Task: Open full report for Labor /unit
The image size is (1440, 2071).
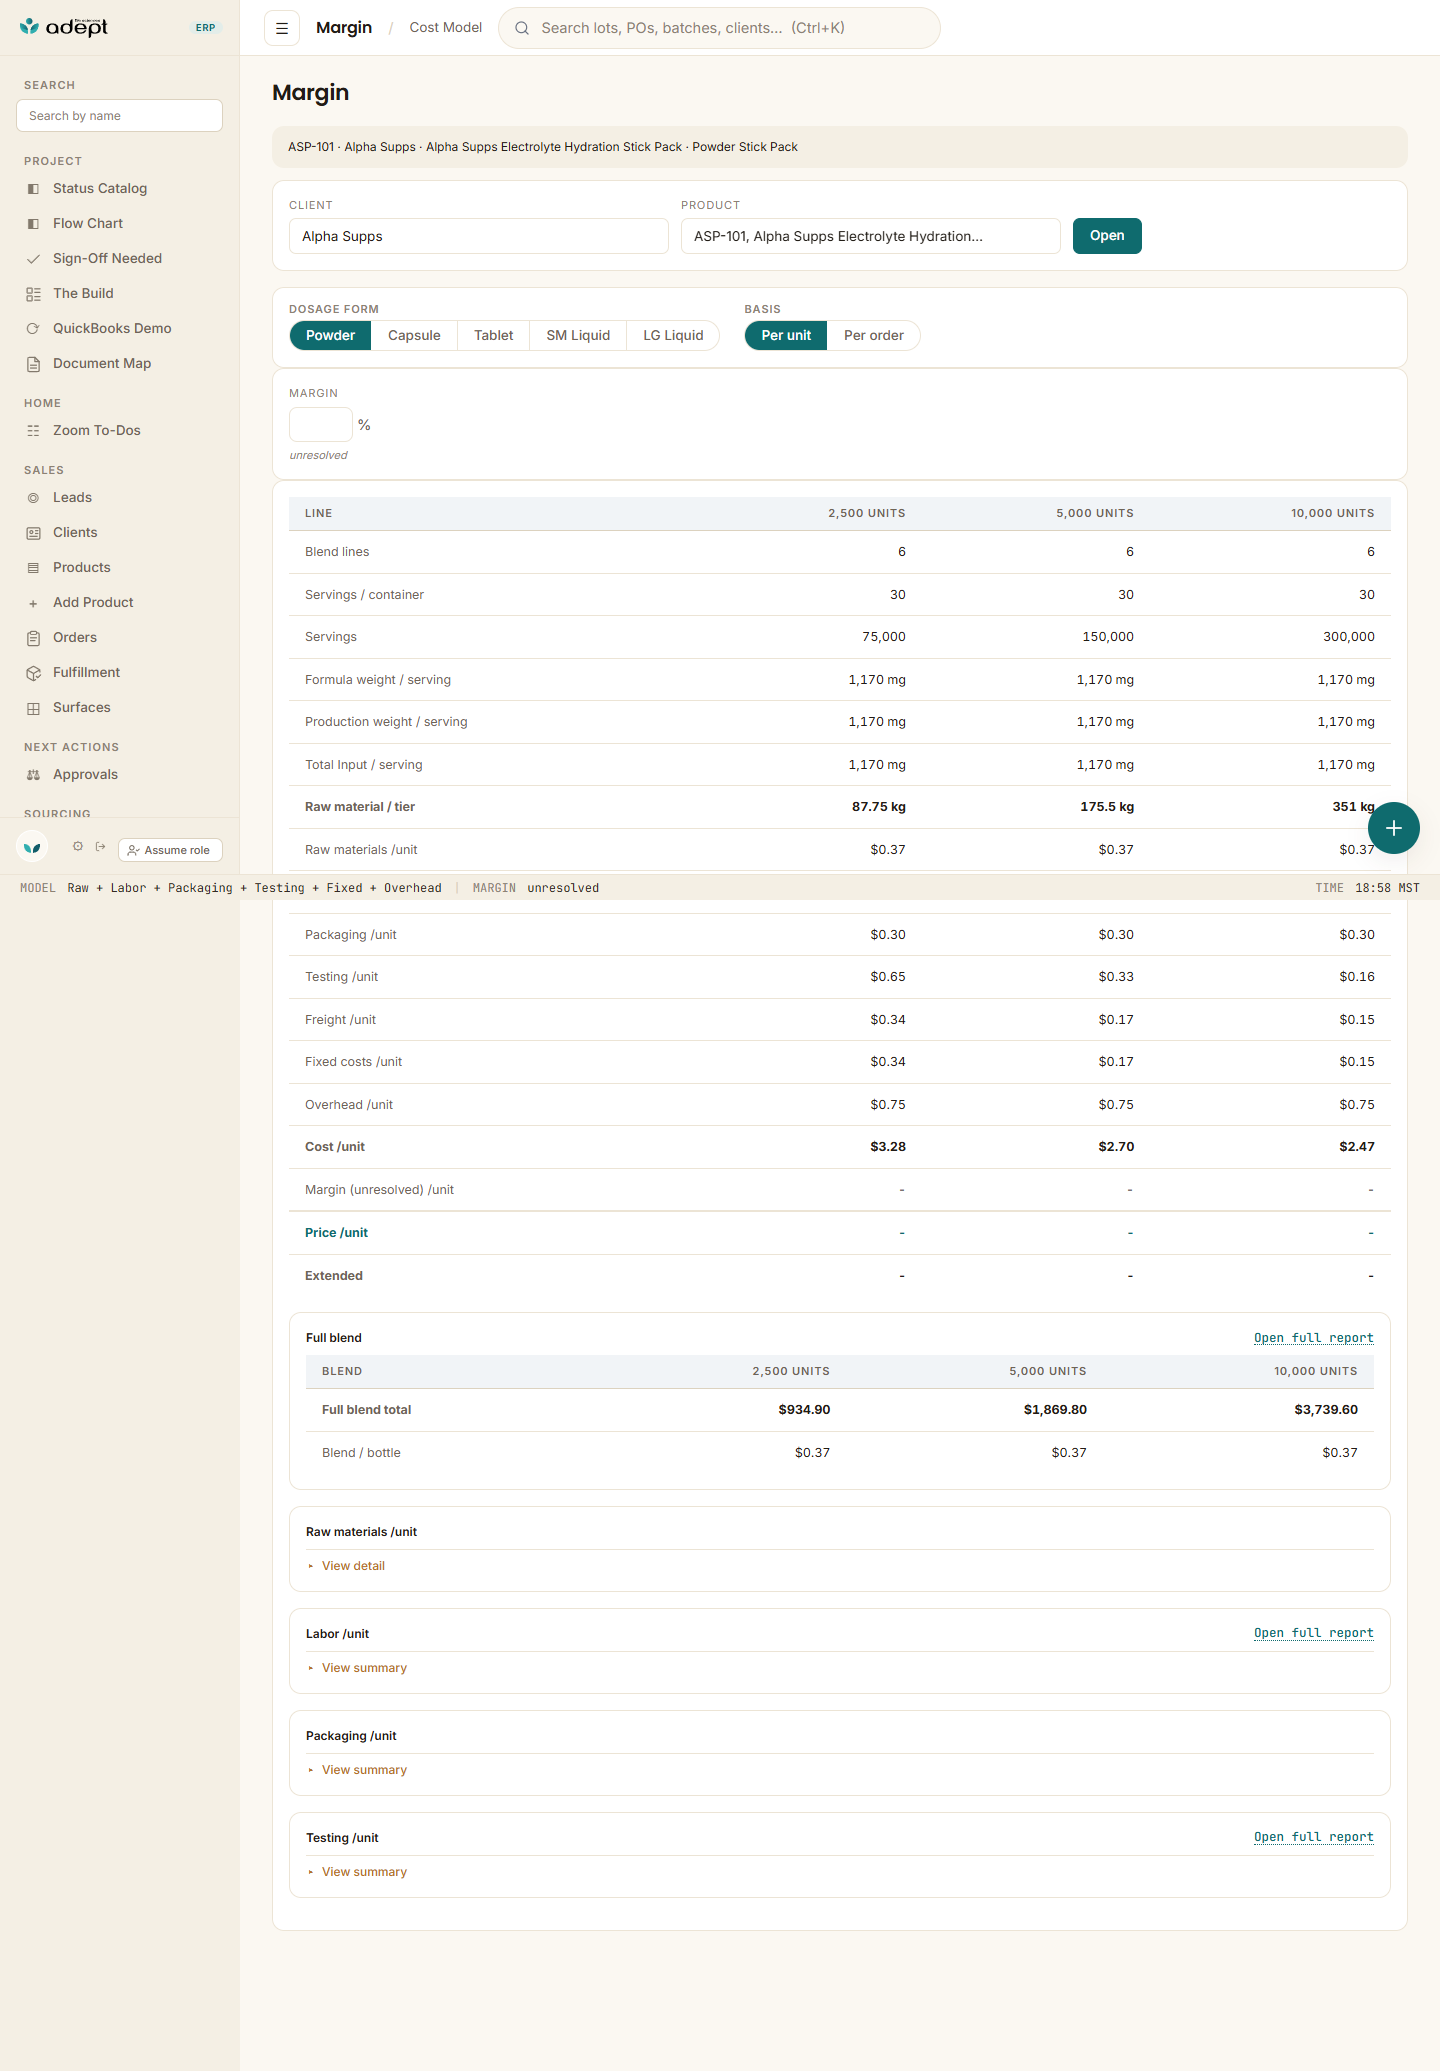Action: [1314, 1633]
